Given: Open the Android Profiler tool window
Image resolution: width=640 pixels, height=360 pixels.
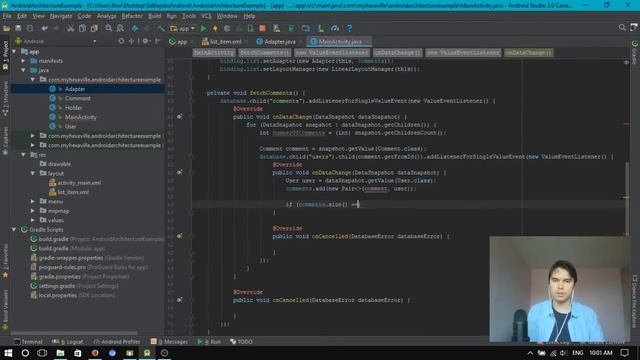Looking at the screenshot, I should click(117, 342).
